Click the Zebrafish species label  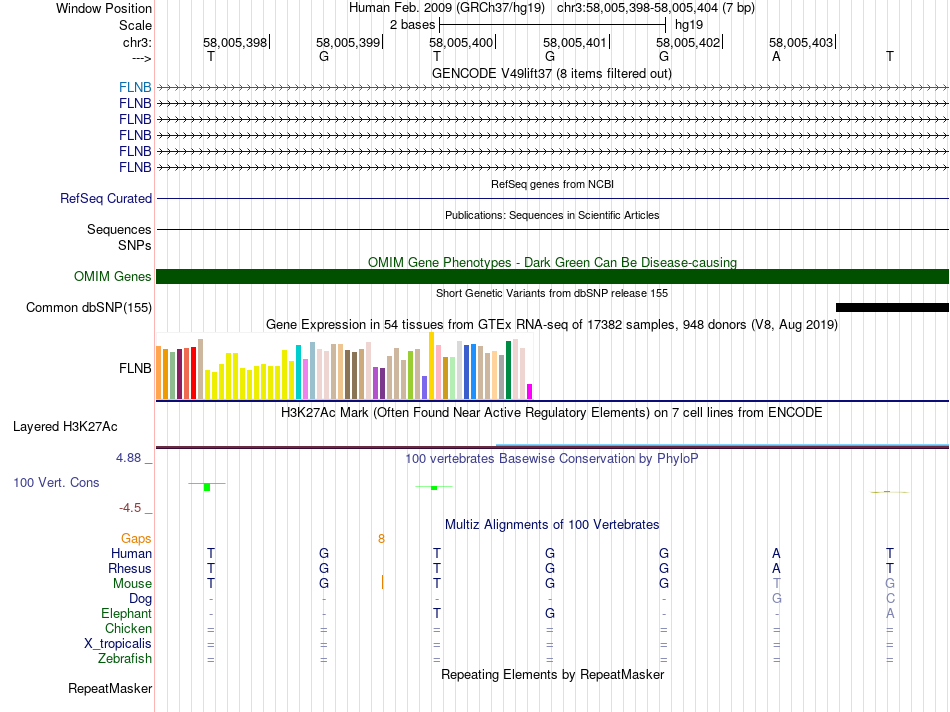(x=125, y=658)
